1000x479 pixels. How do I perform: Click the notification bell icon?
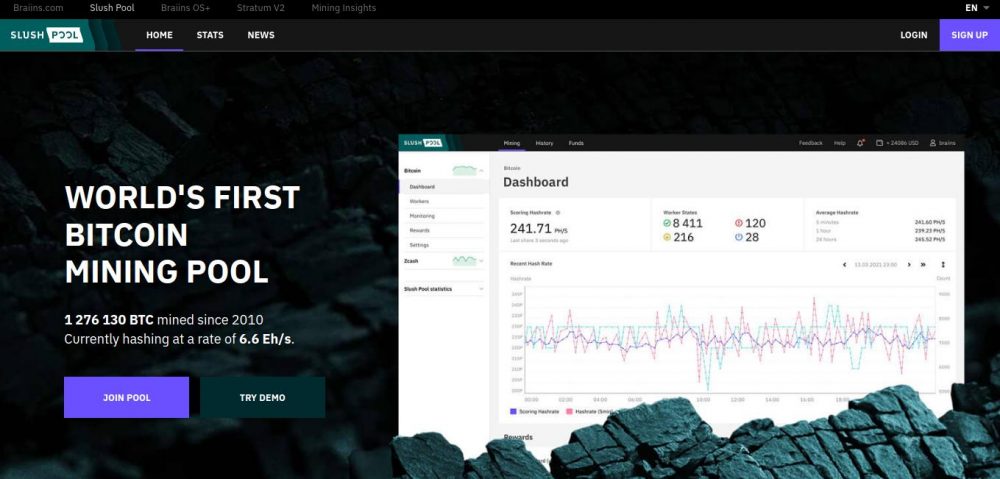tap(860, 143)
